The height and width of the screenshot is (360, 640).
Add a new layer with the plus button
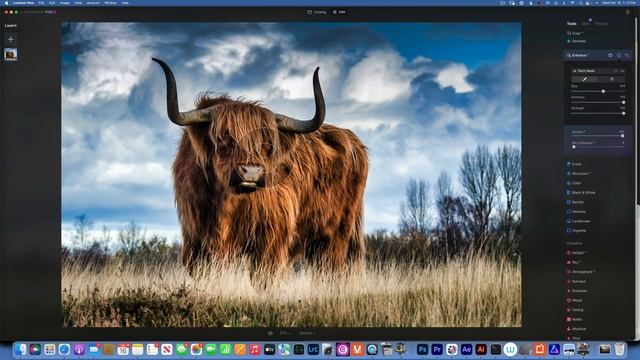pos(11,39)
